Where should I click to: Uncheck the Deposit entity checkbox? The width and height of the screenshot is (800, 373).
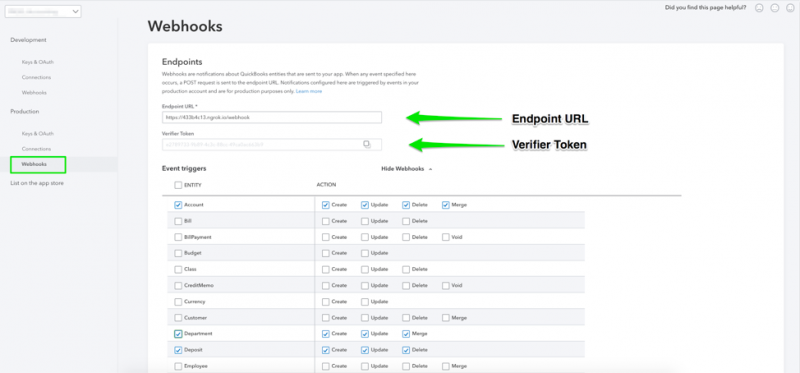178,351
